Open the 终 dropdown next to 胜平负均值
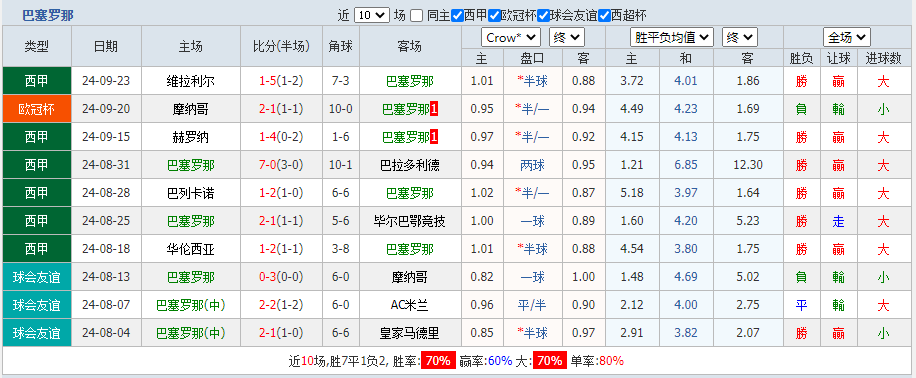The image size is (916, 378). pyautogui.click(x=740, y=38)
